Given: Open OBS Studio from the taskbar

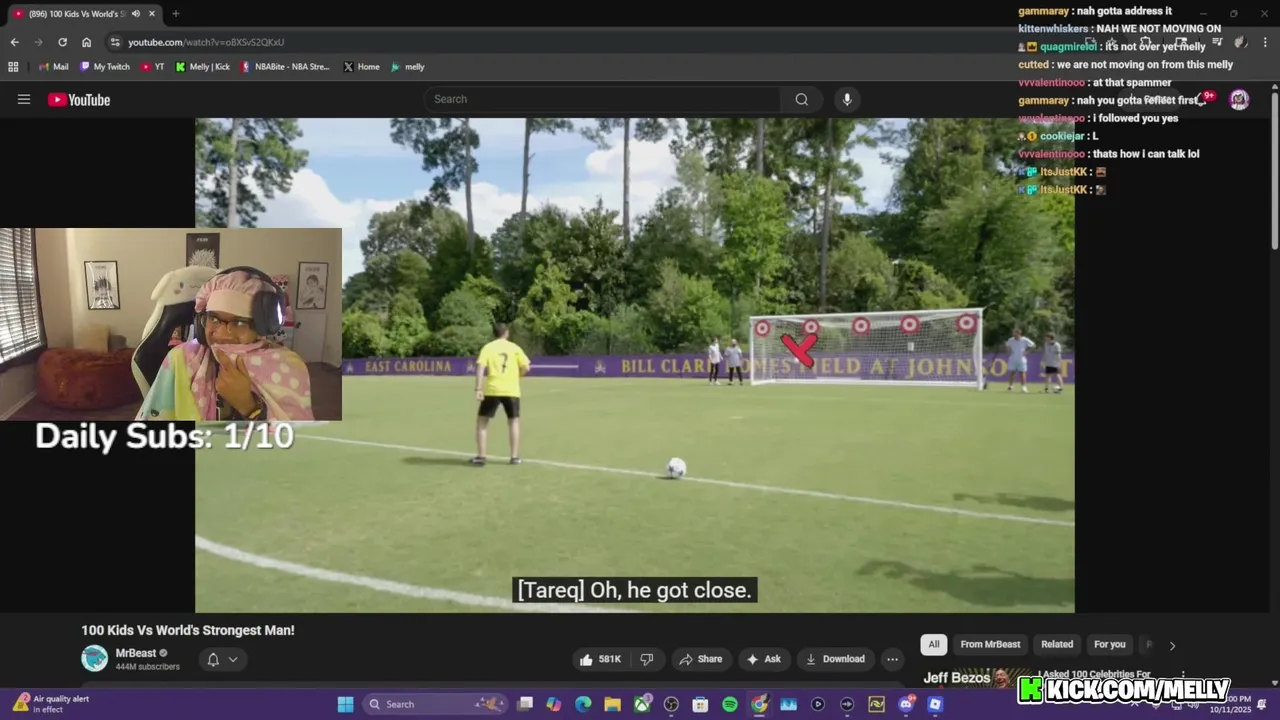Looking at the screenshot, I should 671,704.
